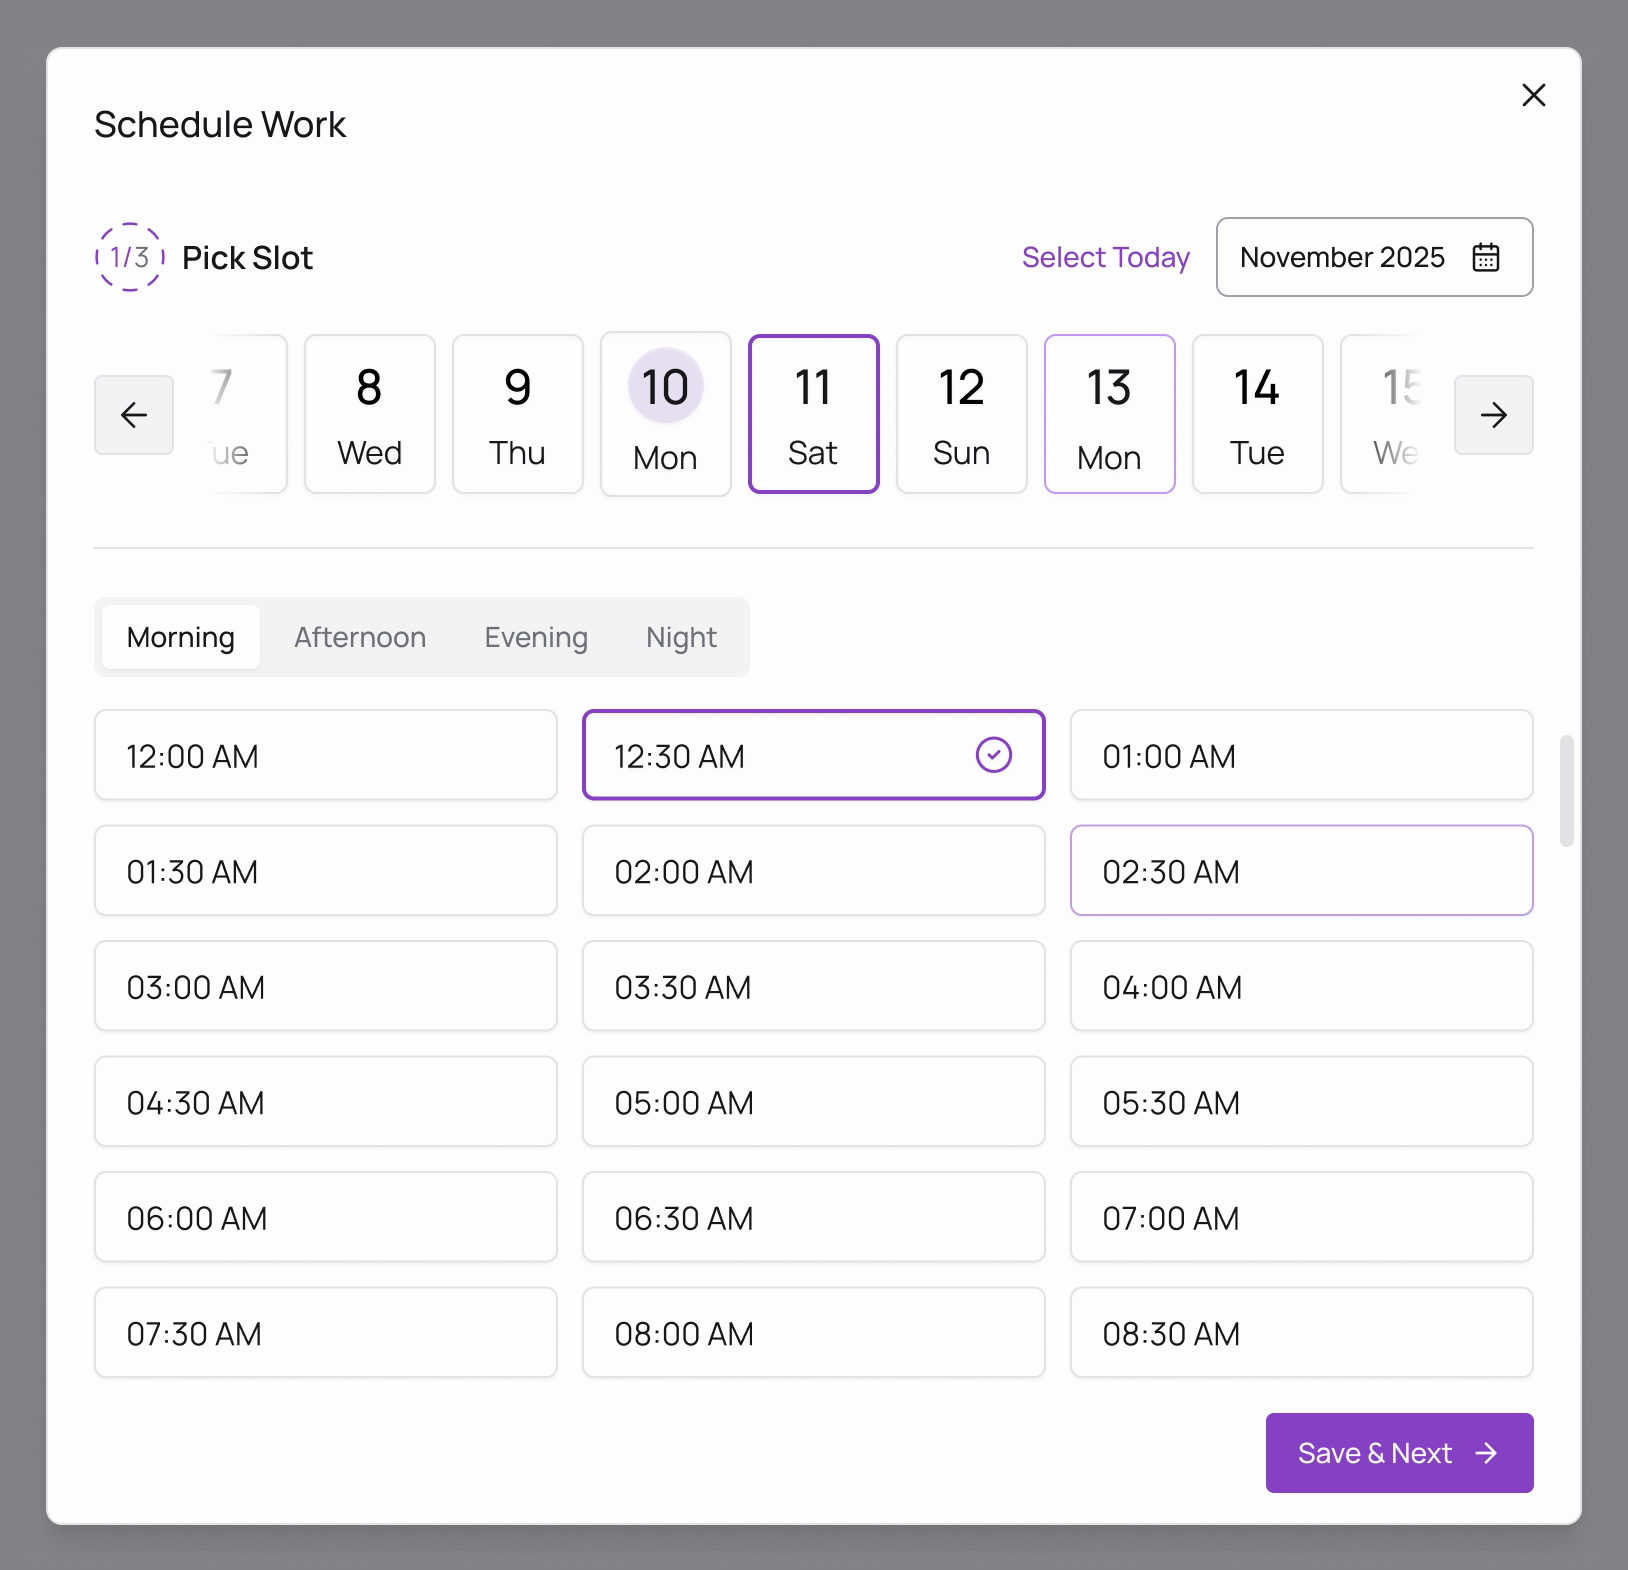Choose the 13 Mon date card
The image size is (1628, 1570).
(x=1110, y=414)
